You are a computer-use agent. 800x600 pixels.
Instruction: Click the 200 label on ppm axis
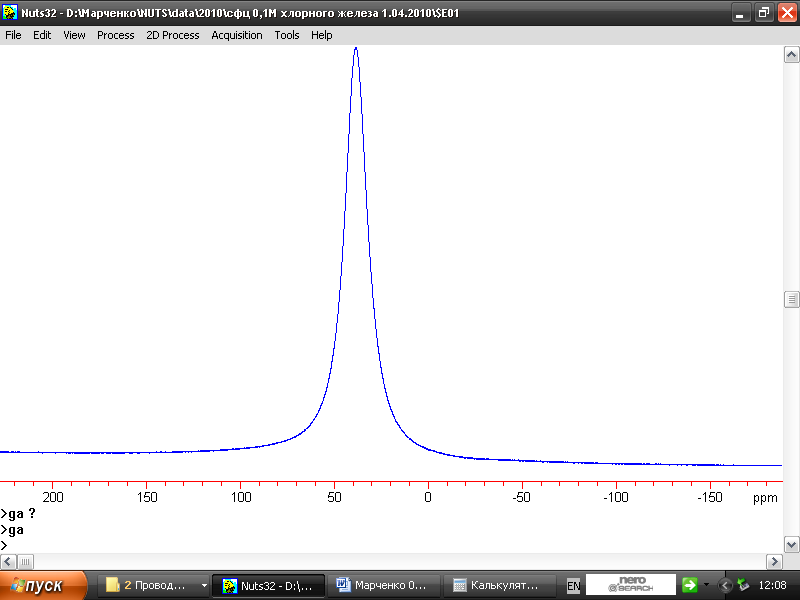click(53, 497)
